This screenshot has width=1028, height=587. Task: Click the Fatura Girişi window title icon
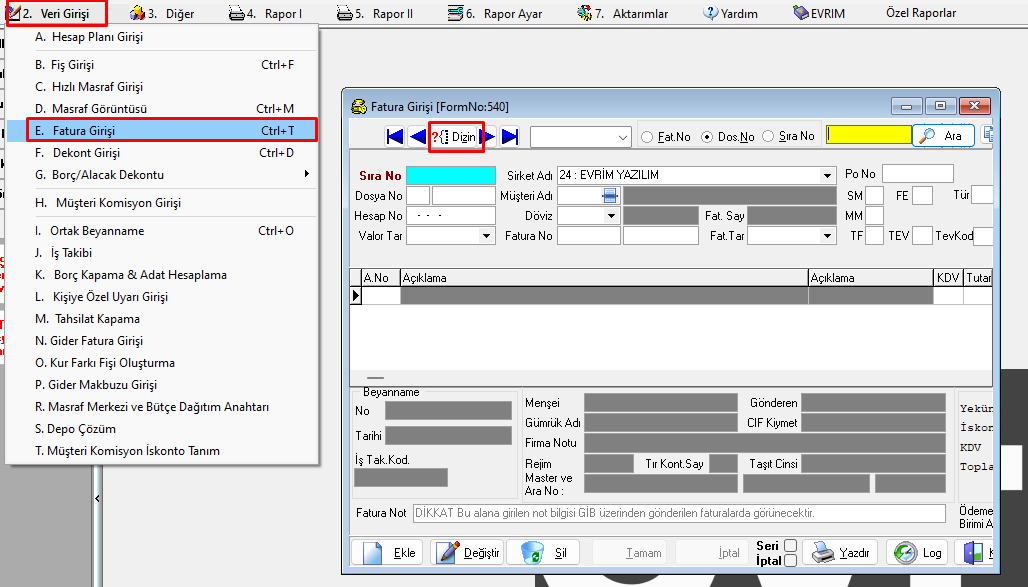point(359,106)
